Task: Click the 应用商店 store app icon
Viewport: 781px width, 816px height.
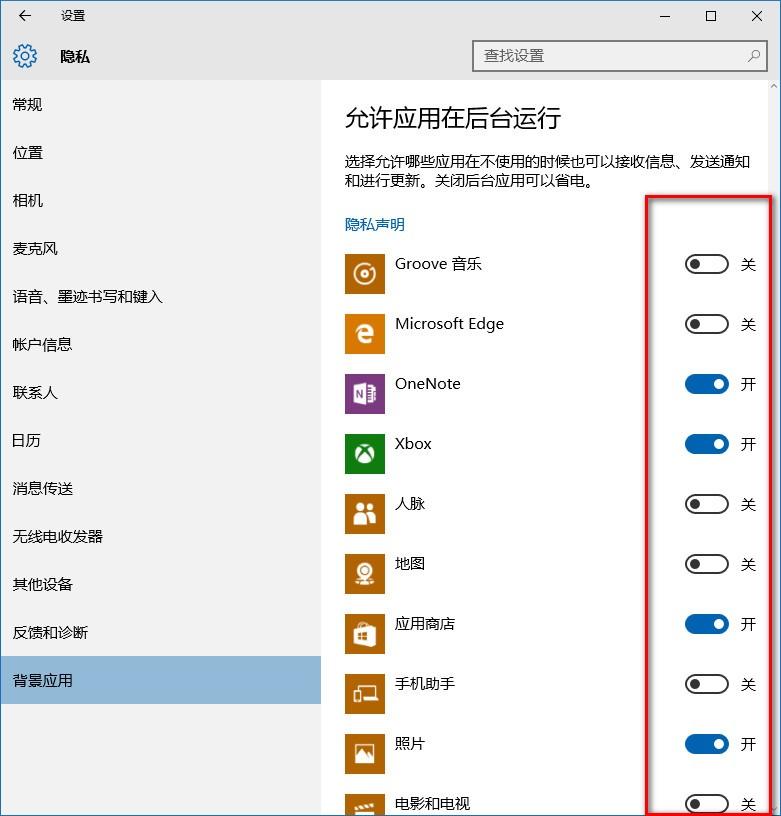Action: point(365,634)
